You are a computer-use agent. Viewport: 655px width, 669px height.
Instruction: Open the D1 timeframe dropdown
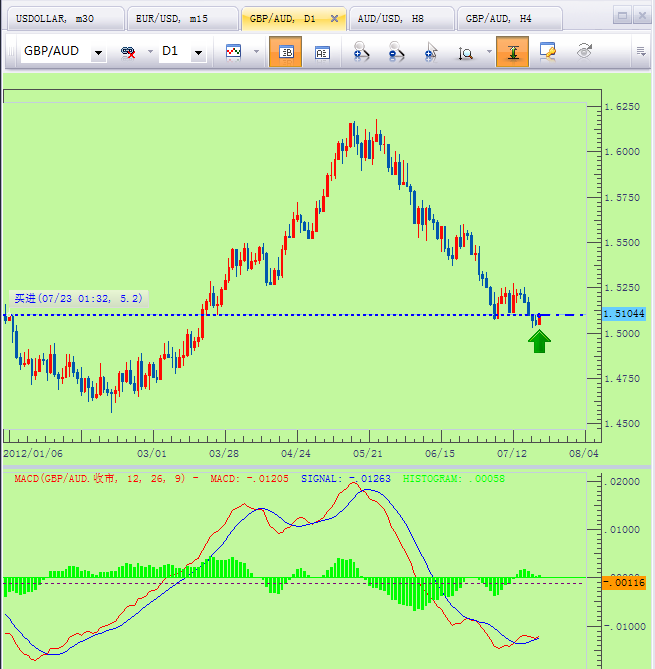point(198,52)
